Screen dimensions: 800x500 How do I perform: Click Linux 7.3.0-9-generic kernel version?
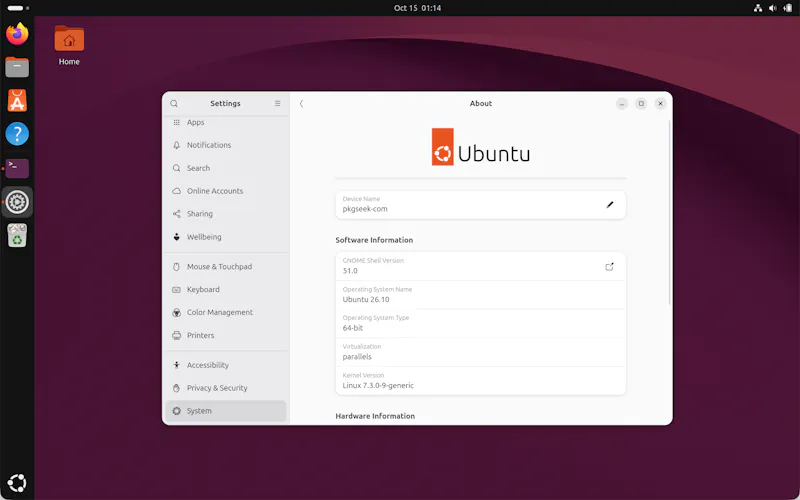tap(378, 385)
